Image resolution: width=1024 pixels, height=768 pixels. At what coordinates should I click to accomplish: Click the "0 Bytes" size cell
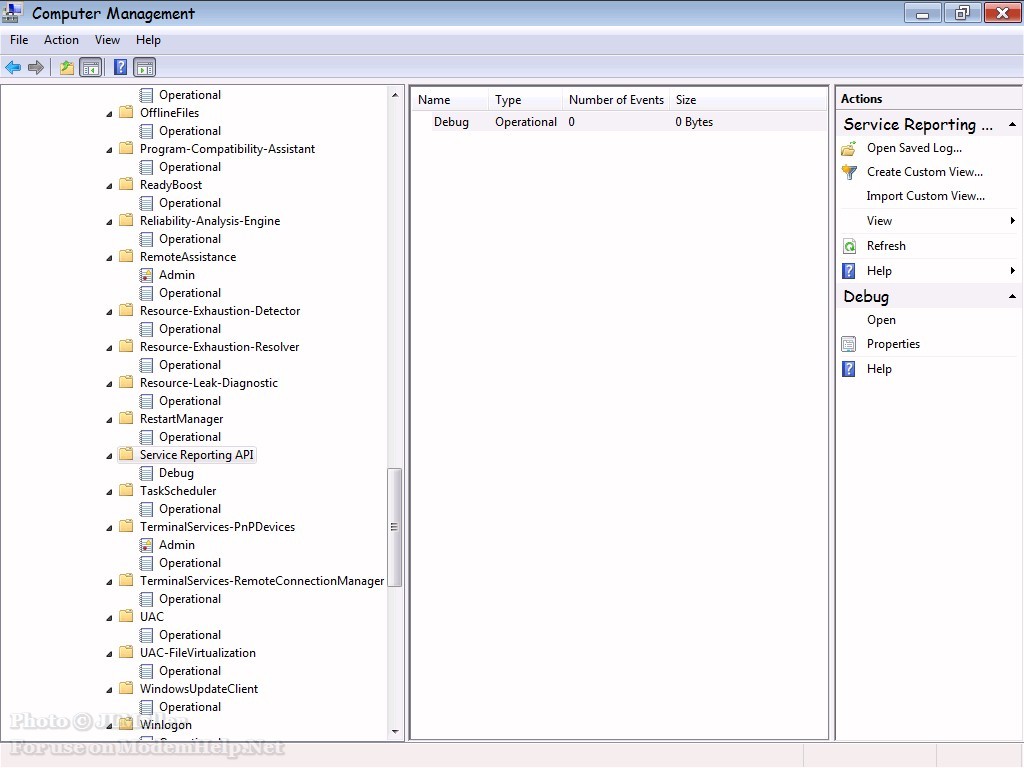pyautogui.click(x=694, y=122)
